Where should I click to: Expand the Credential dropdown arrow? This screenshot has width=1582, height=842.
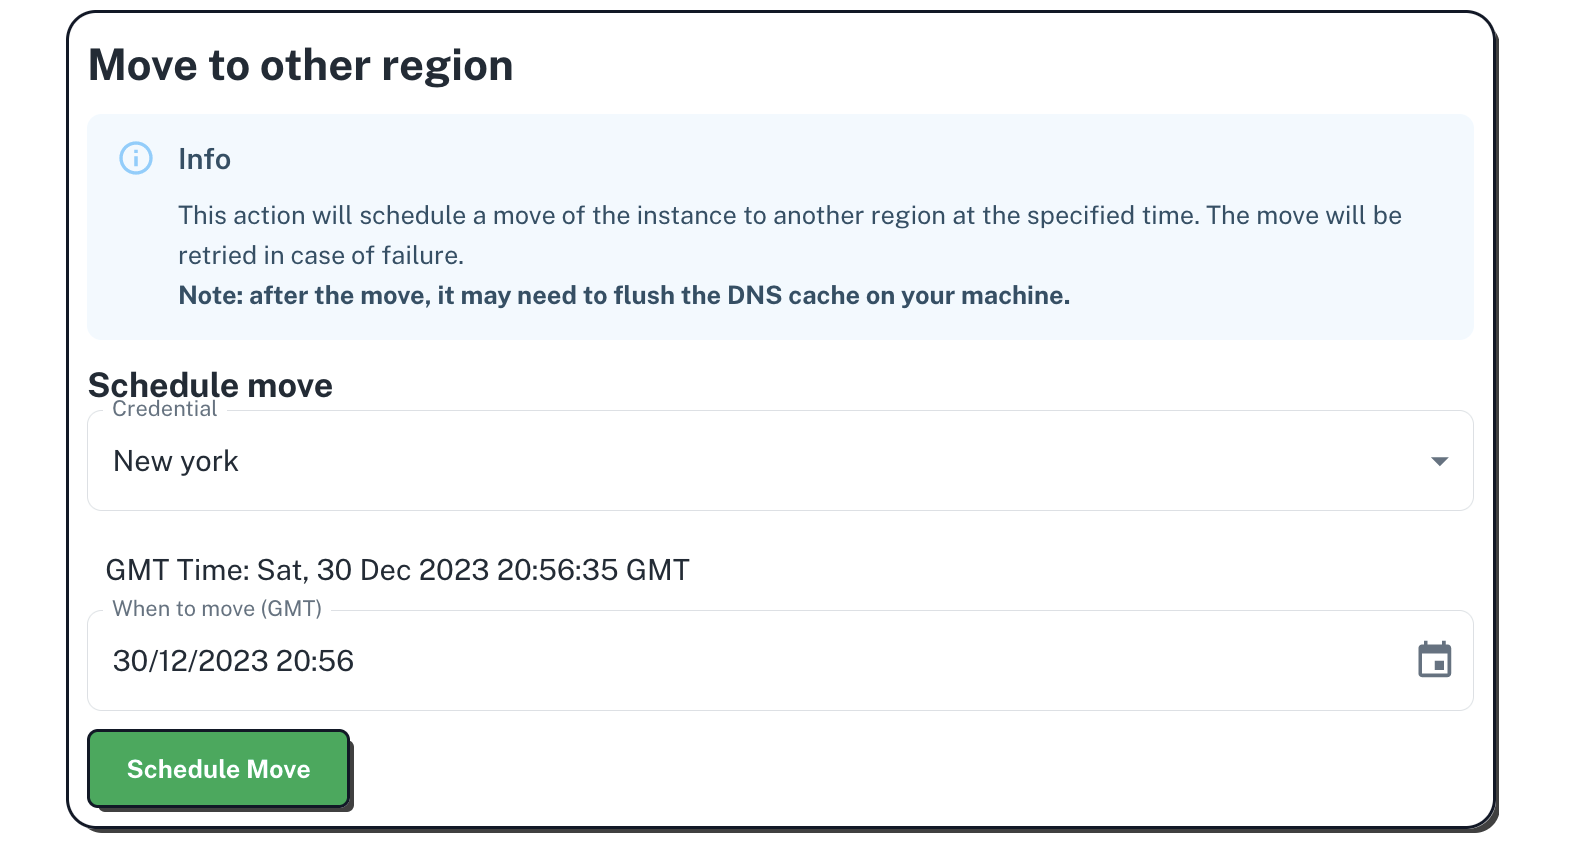click(1439, 461)
